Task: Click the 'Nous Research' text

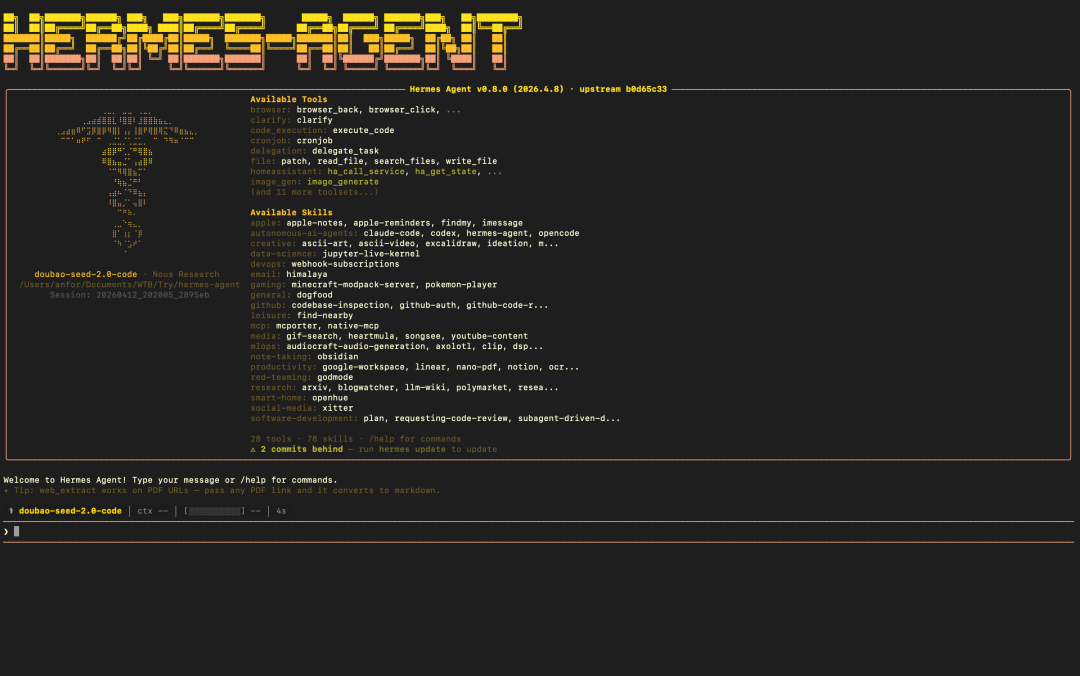Action: click(x=185, y=274)
